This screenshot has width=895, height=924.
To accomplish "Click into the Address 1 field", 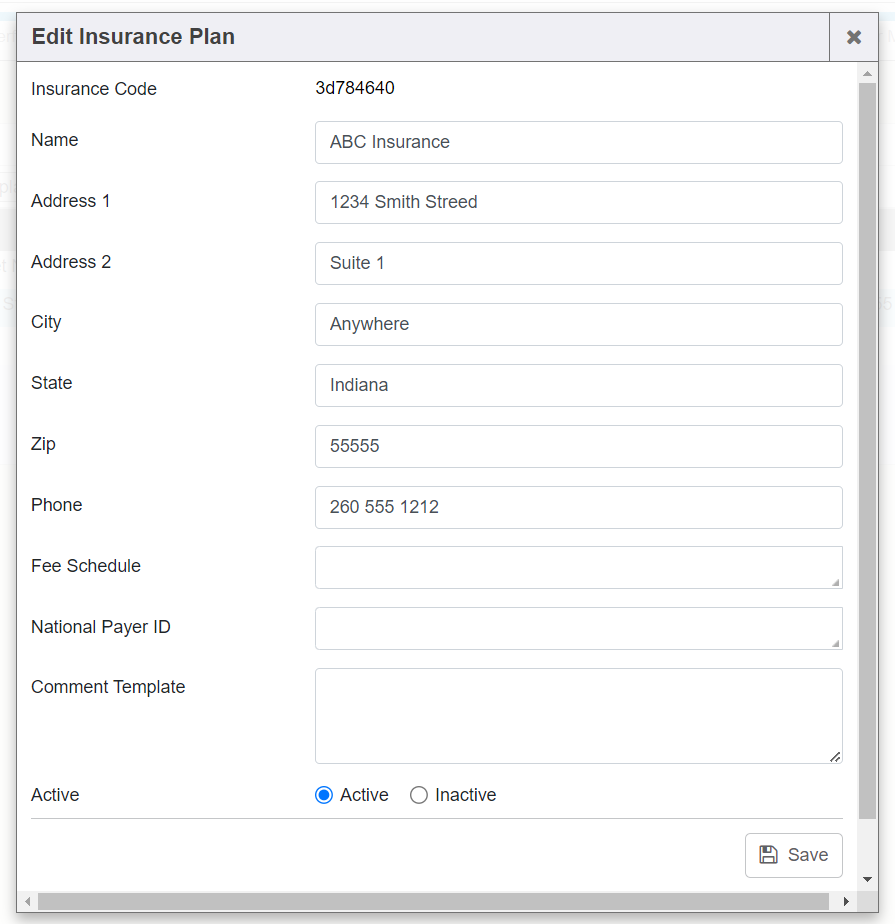I will click(579, 203).
